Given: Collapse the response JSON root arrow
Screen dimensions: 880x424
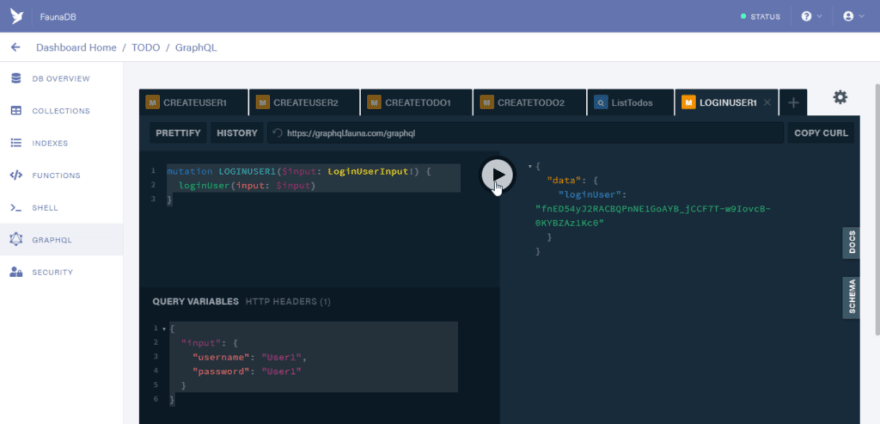Looking at the screenshot, I should (530, 167).
